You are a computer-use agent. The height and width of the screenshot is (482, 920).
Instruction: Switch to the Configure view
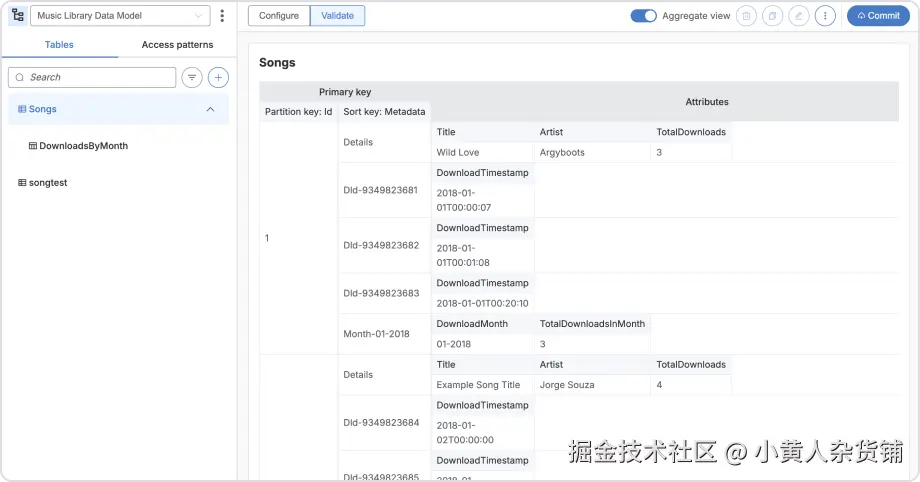(x=279, y=16)
